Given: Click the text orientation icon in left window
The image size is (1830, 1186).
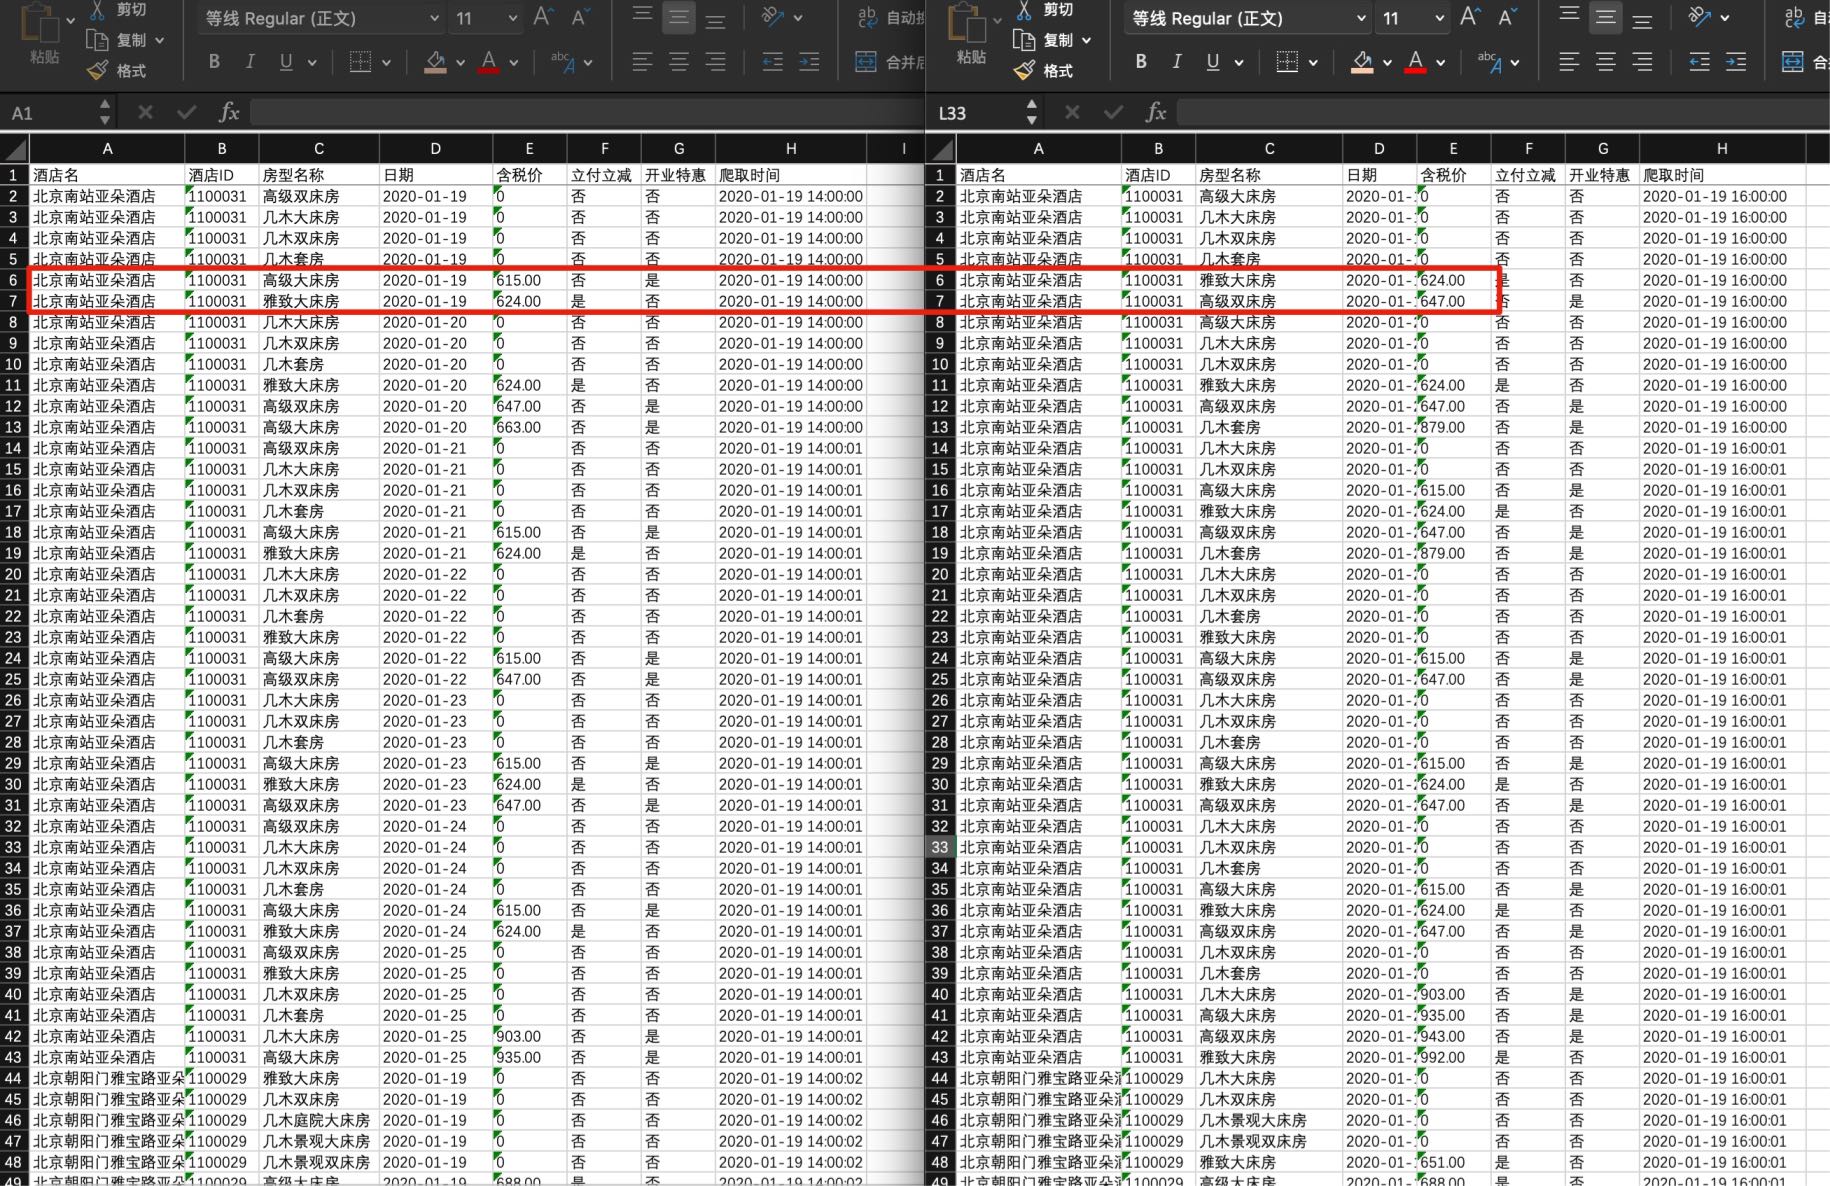Looking at the screenshot, I should click(x=773, y=17).
